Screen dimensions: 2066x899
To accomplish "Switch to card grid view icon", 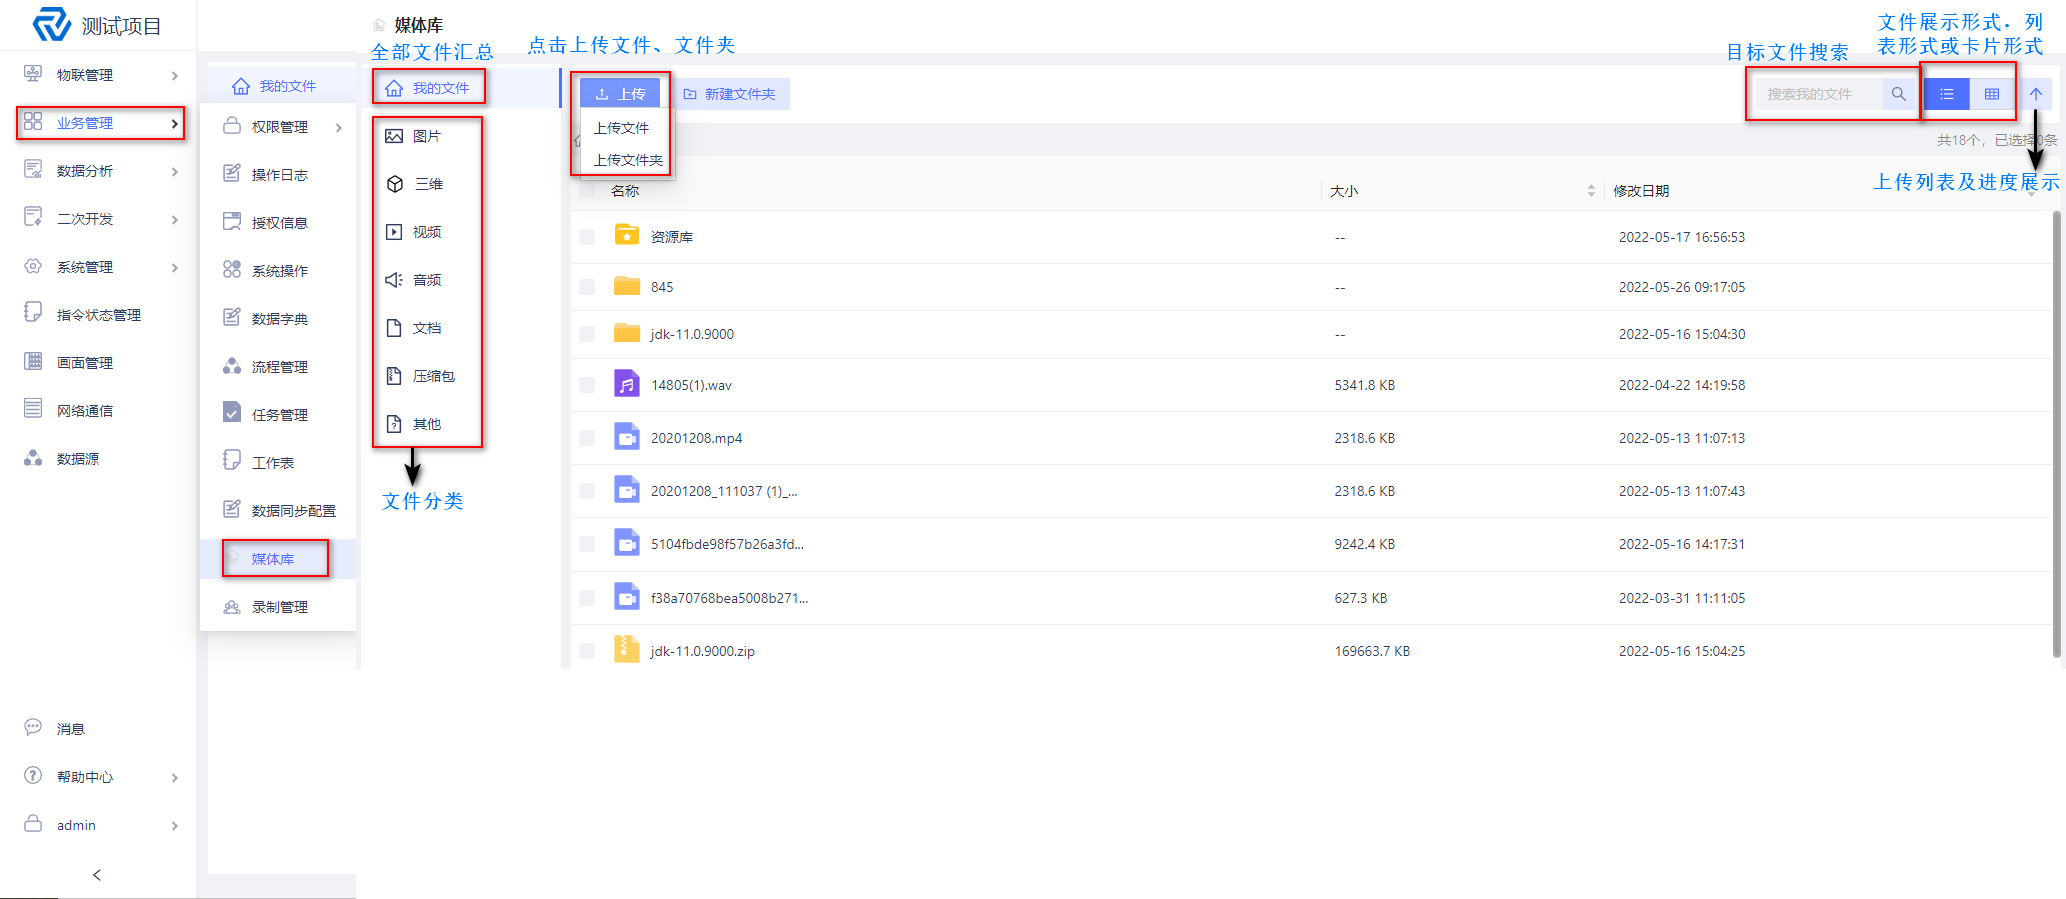I will (1992, 94).
